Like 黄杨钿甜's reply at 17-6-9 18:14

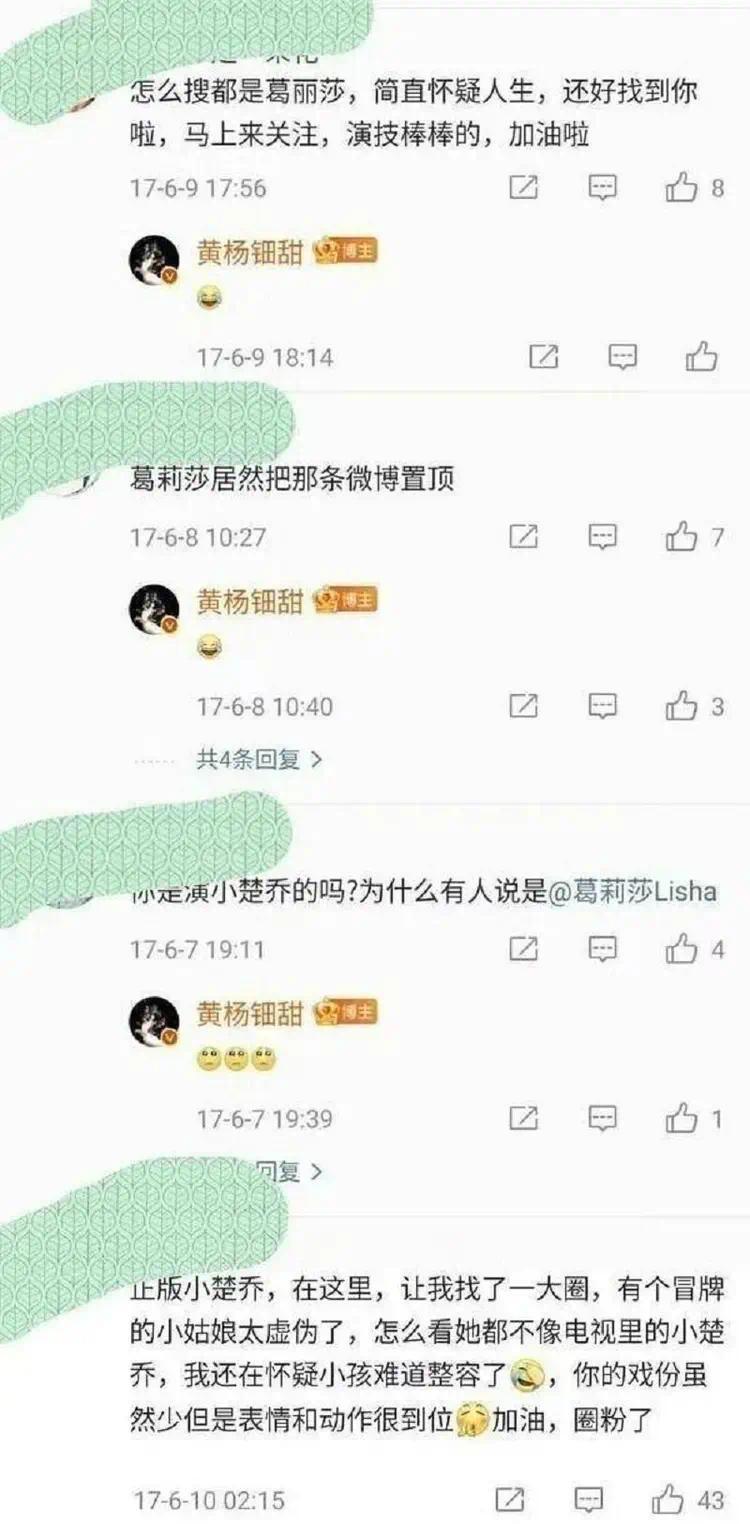(702, 356)
